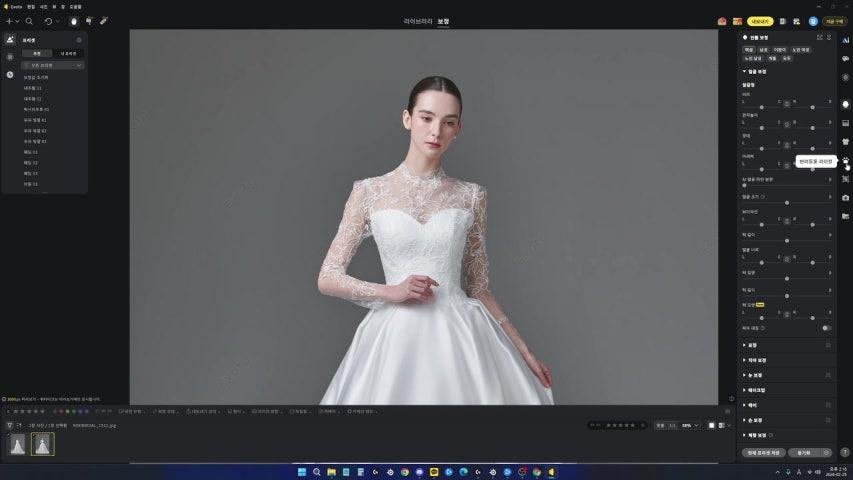Screen dimensions: 853x480
Task: Open the history clock icon in left sidebar
Action: 10,75
